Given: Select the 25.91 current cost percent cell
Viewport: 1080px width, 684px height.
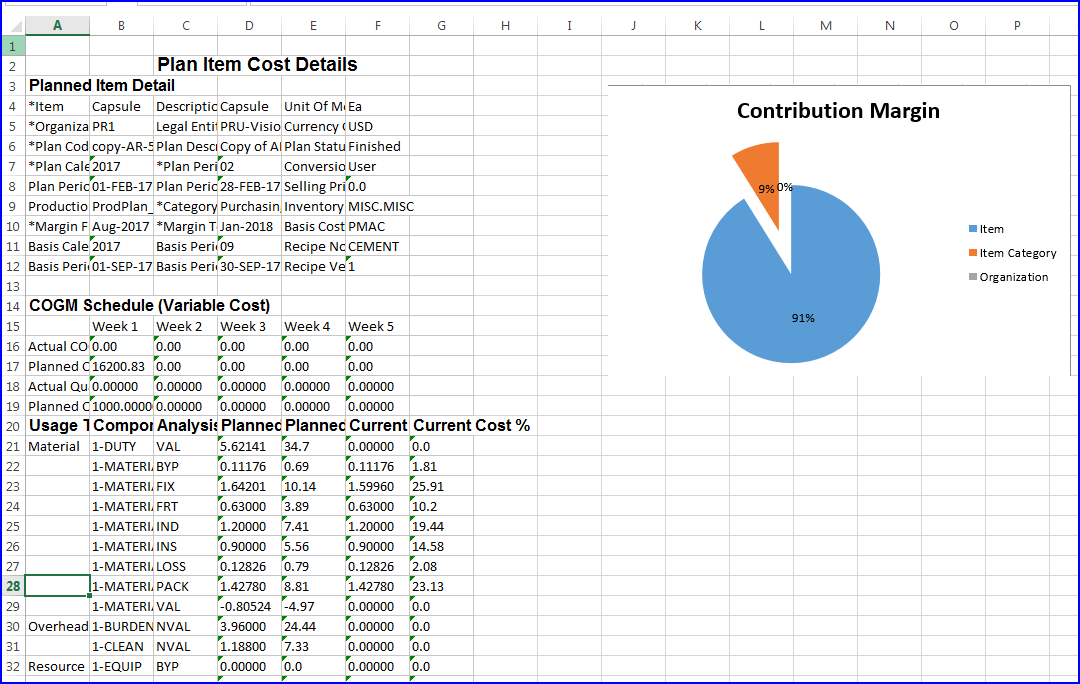Looking at the screenshot, I should (x=442, y=486).
